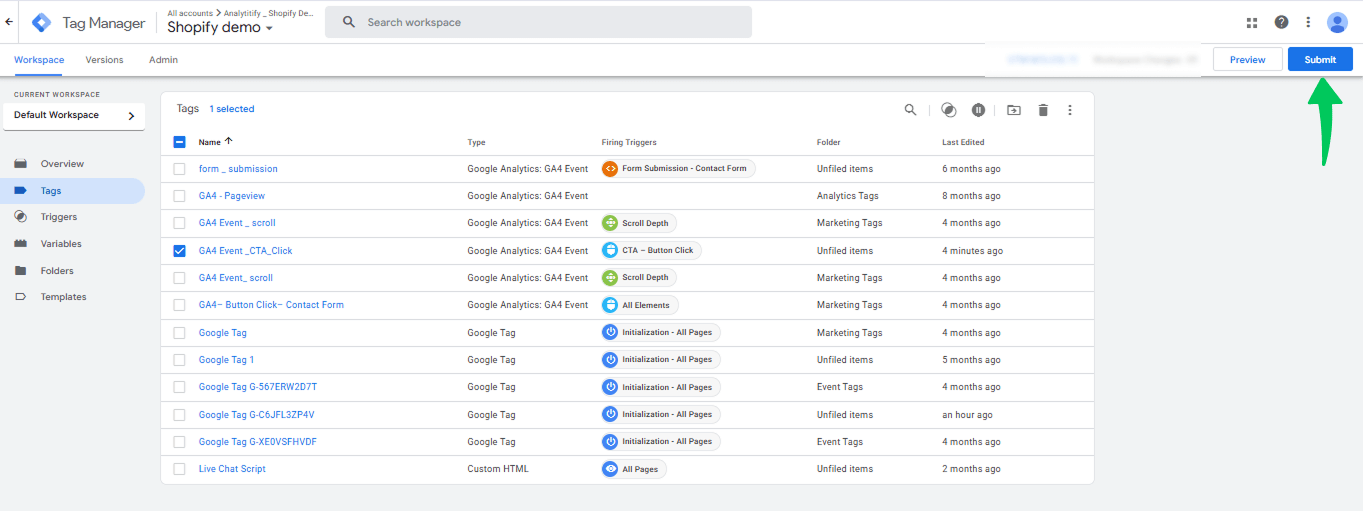1363x511 pixels.
Task: Select the Workspace tab
Action: pos(39,60)
